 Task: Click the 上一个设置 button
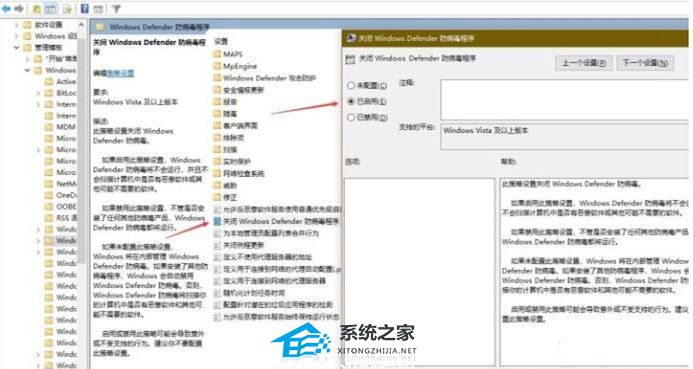[x=584, y=63]
